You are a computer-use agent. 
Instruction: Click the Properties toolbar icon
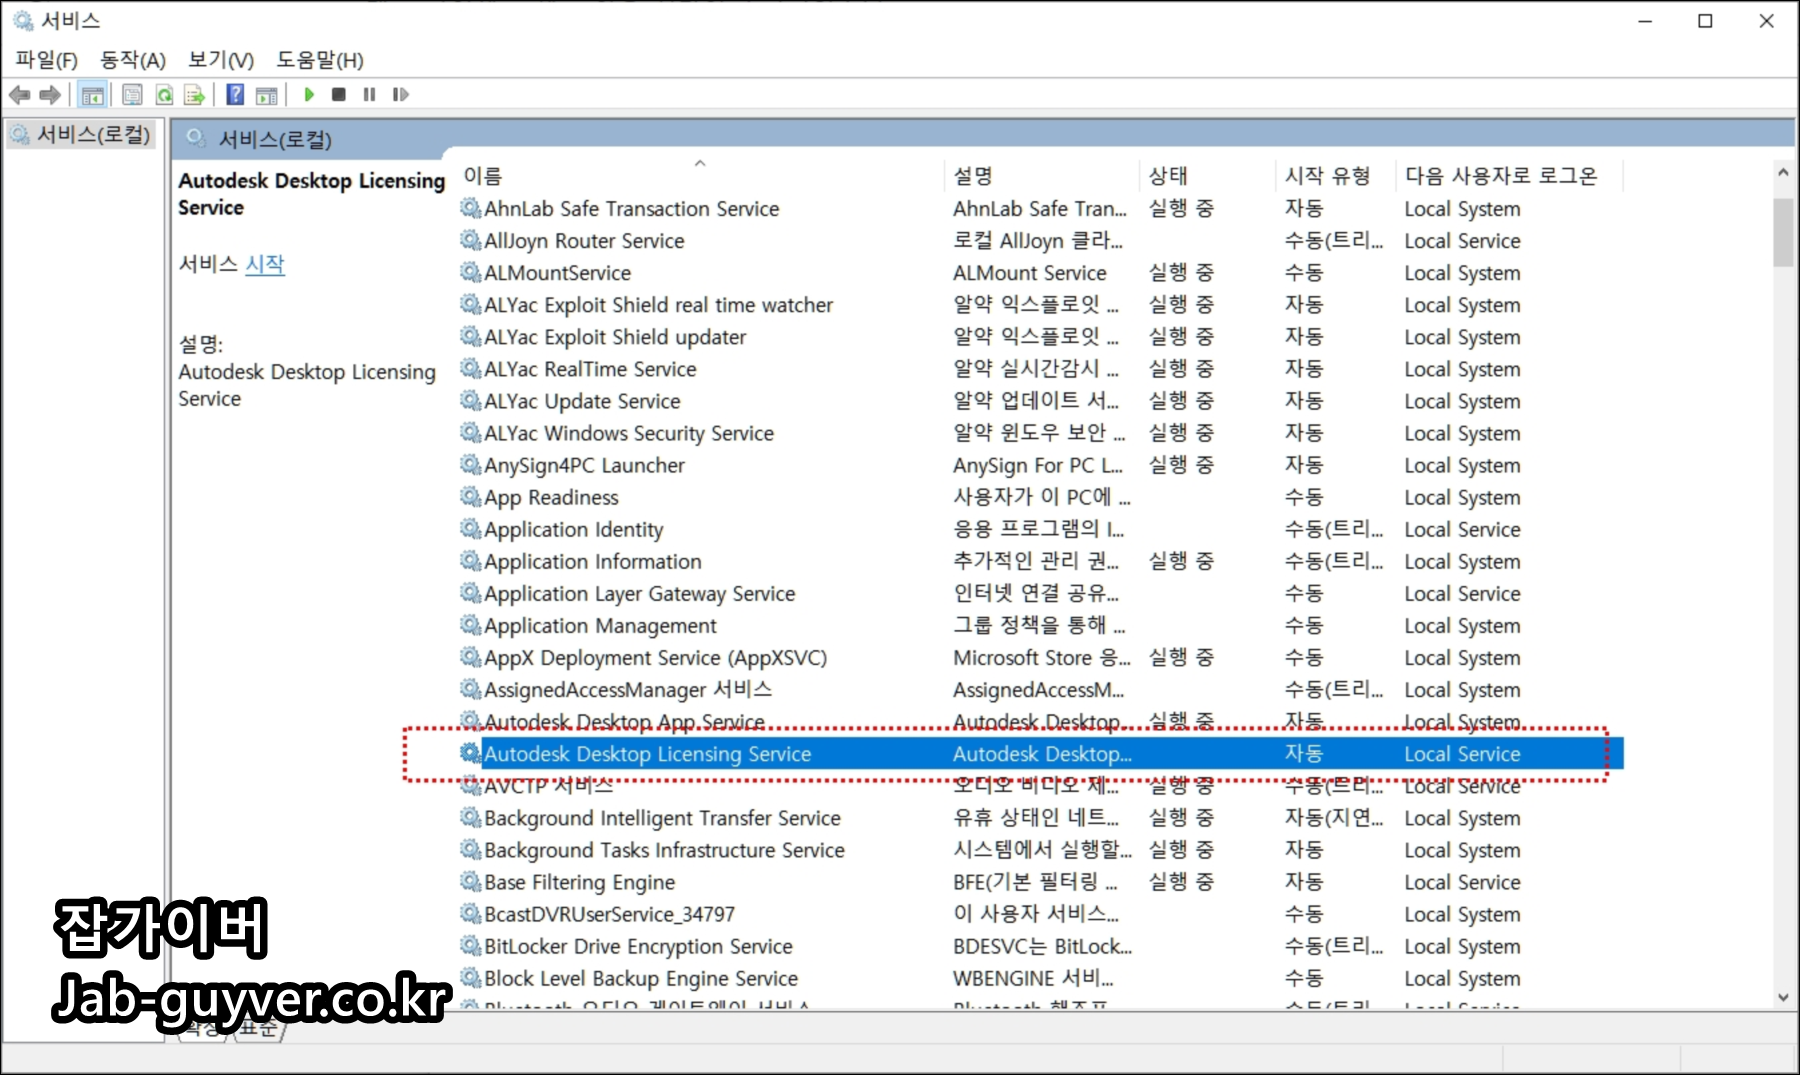point(132,95)
